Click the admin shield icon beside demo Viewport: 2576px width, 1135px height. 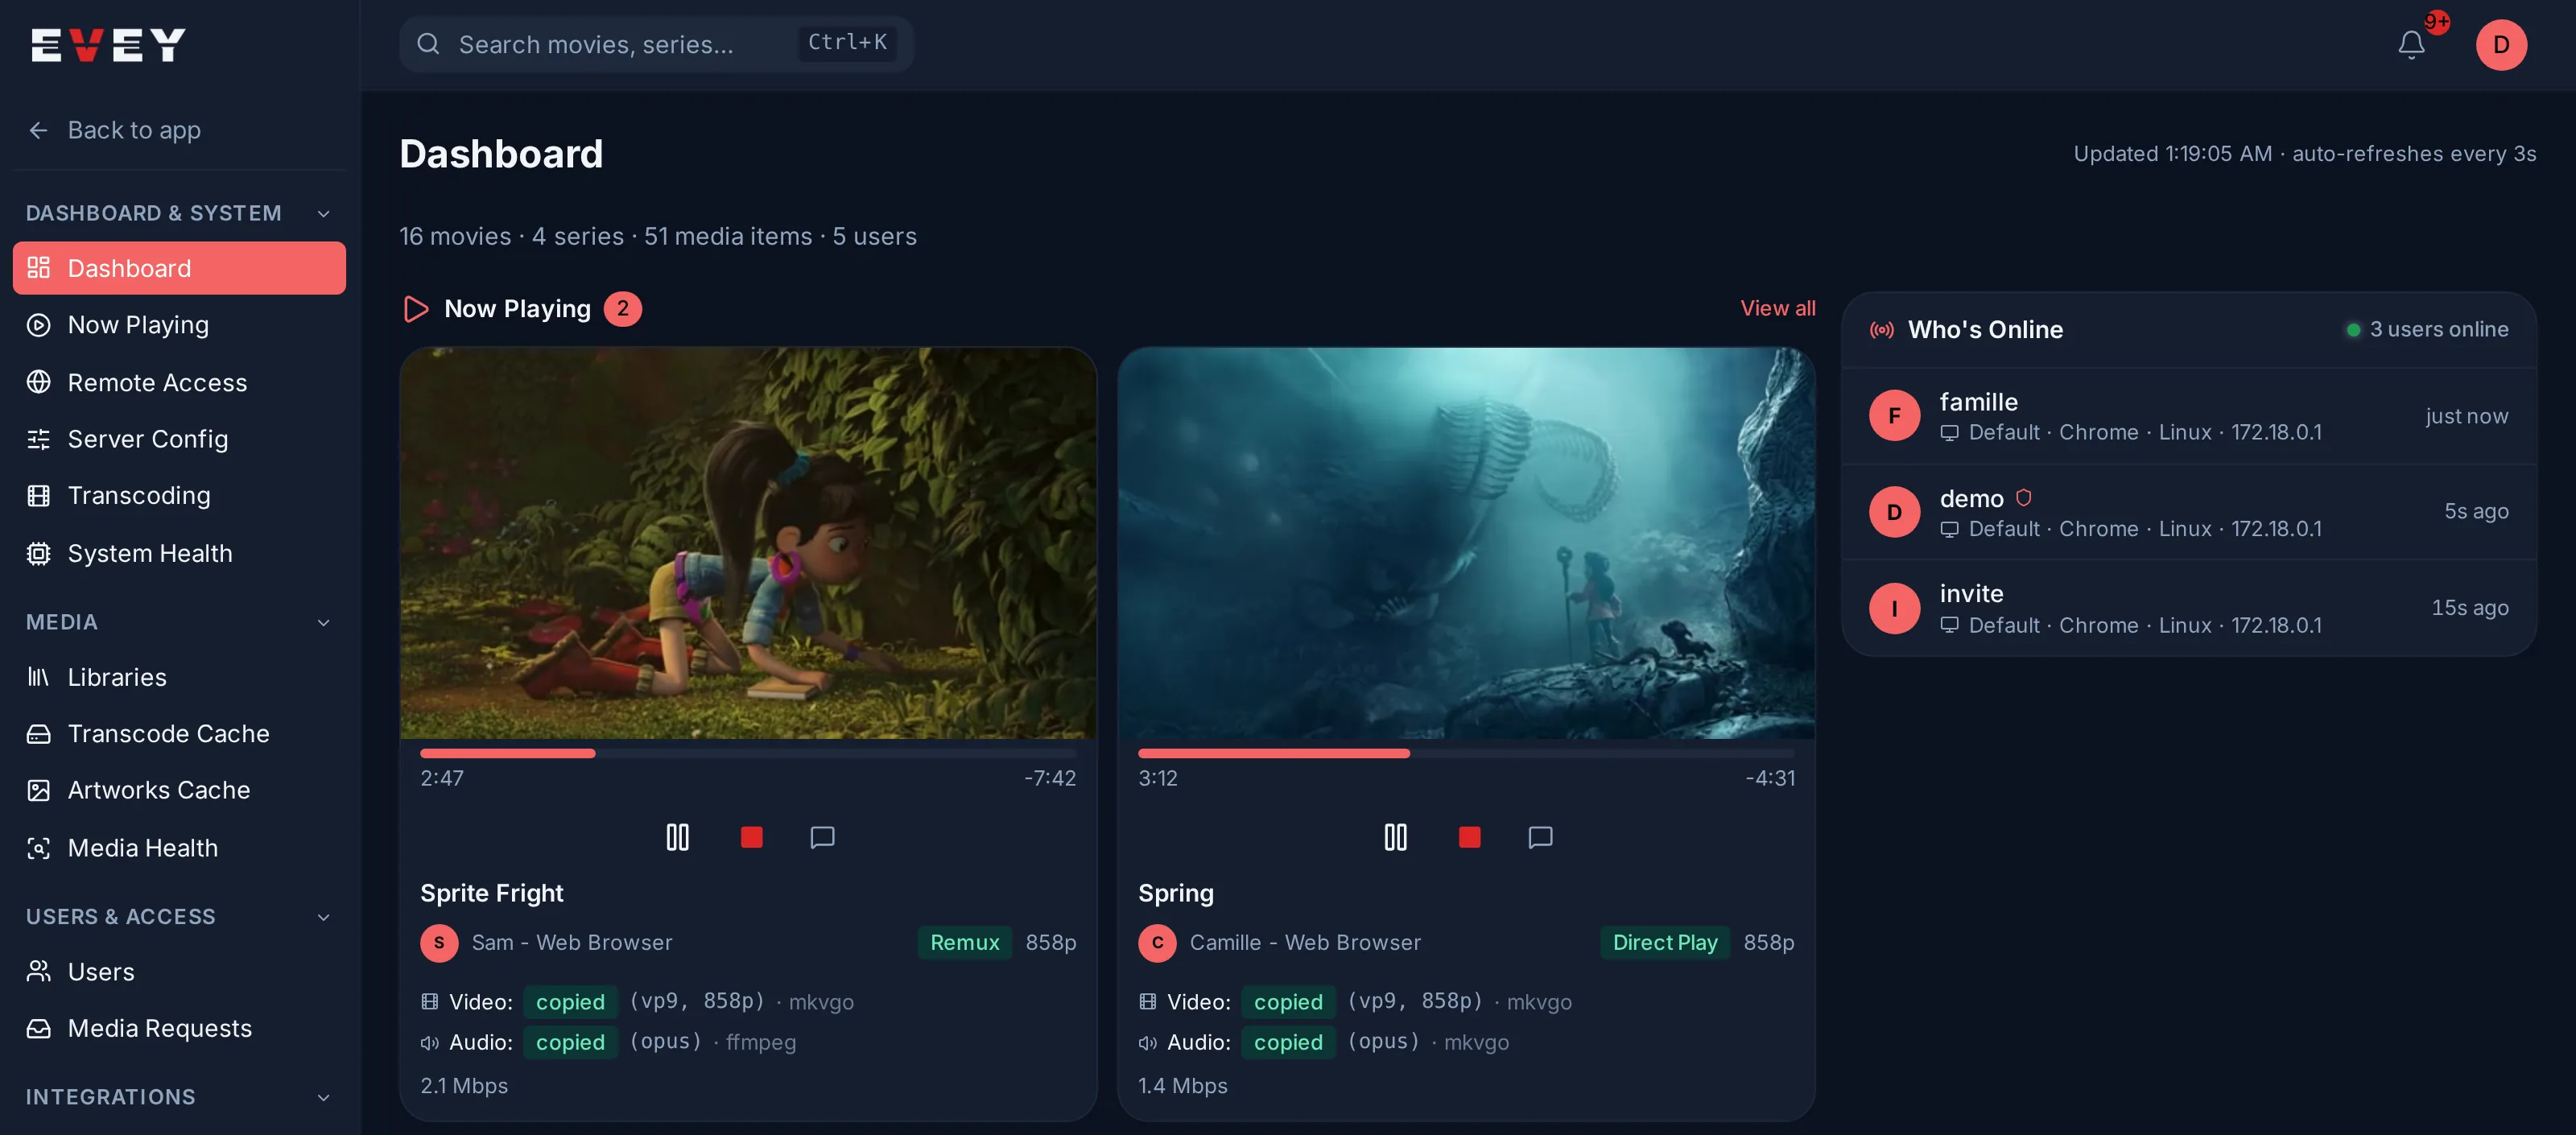click(x=2023, y=497)
